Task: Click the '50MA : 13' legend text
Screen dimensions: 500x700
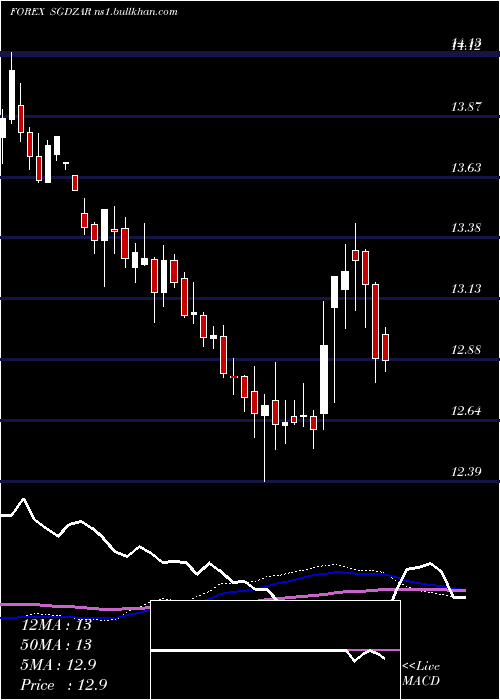Action: pyautogui.click(x=56, y=645)
